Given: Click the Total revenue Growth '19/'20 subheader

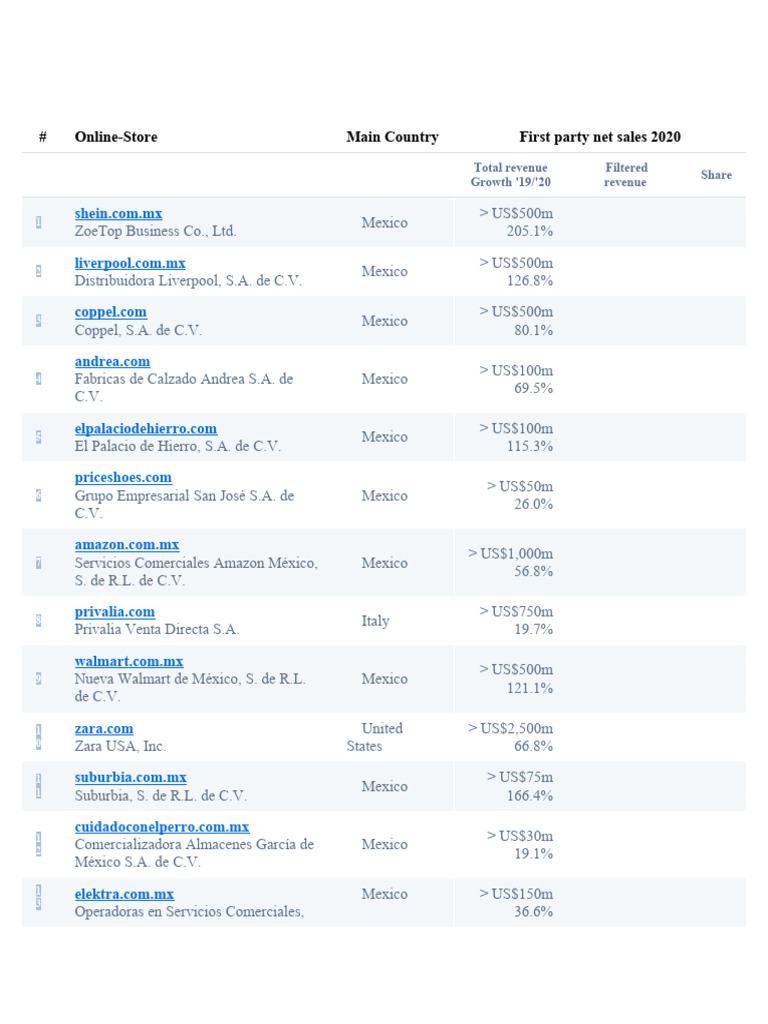Looking at the screenshot, I should coord(511,175).
